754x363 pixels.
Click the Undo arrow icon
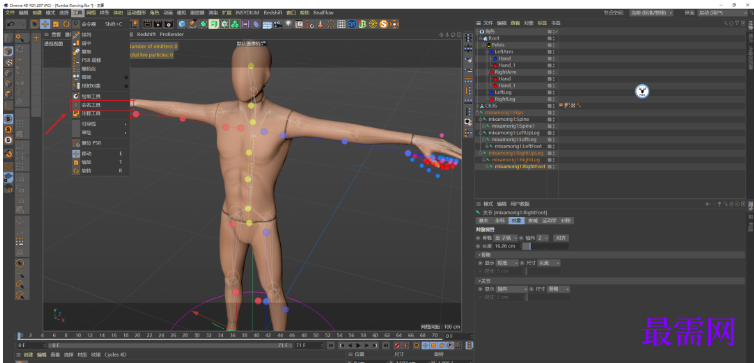coord(10,24)
